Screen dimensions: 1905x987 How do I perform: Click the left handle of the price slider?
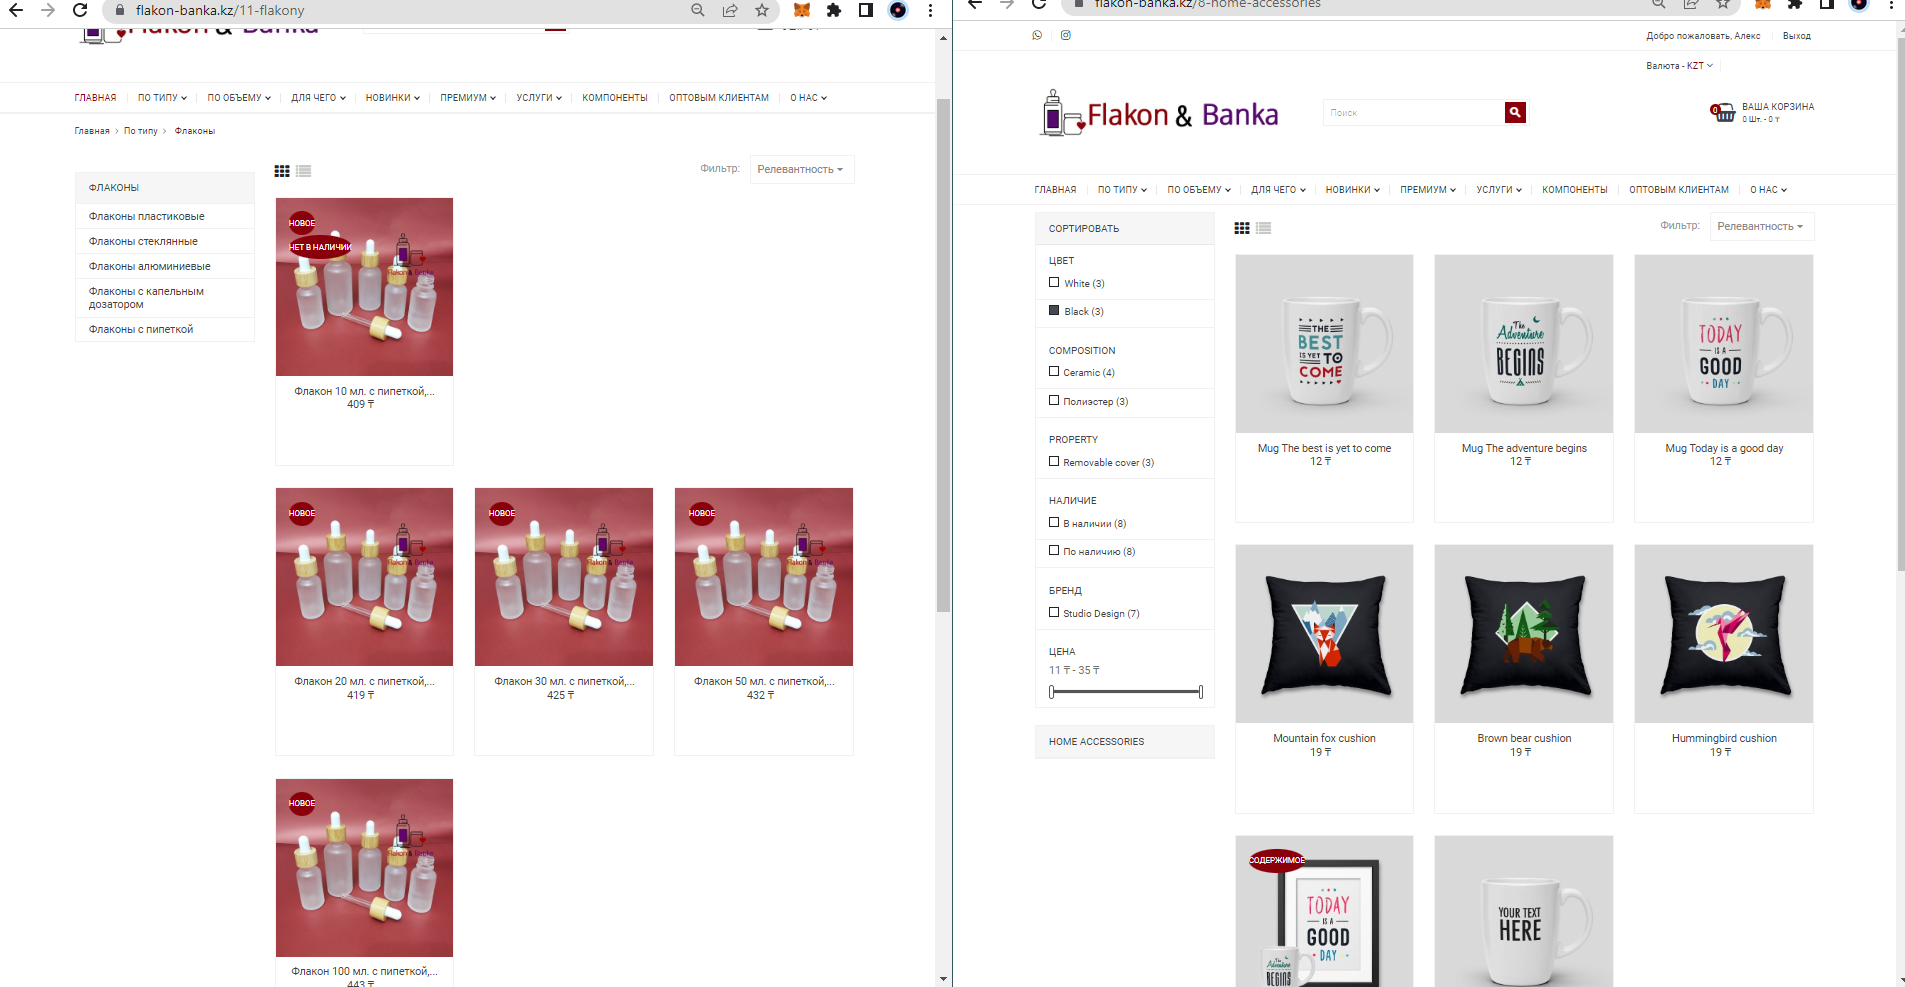pos(1052,692)
